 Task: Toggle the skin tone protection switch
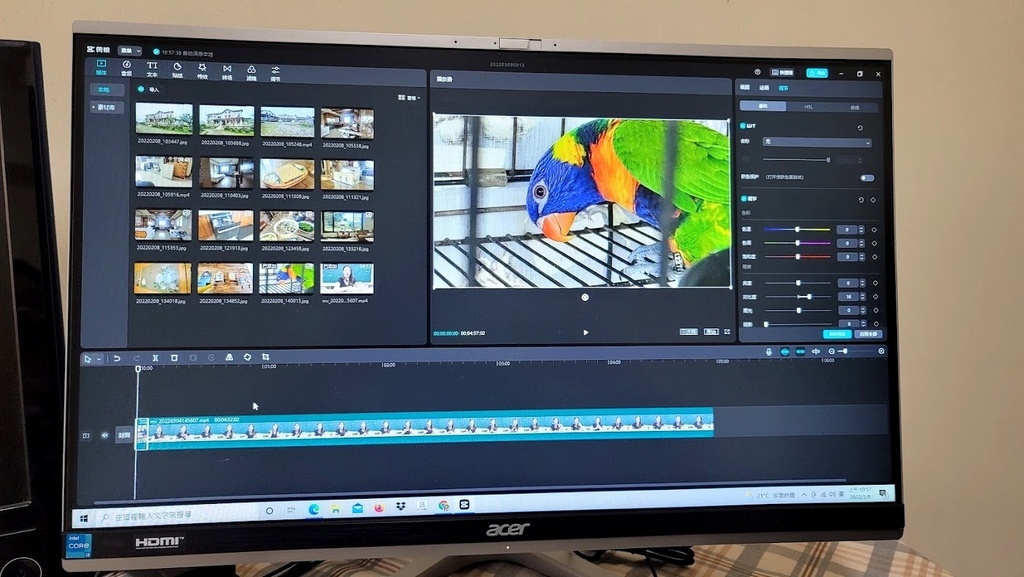[867, 178]
